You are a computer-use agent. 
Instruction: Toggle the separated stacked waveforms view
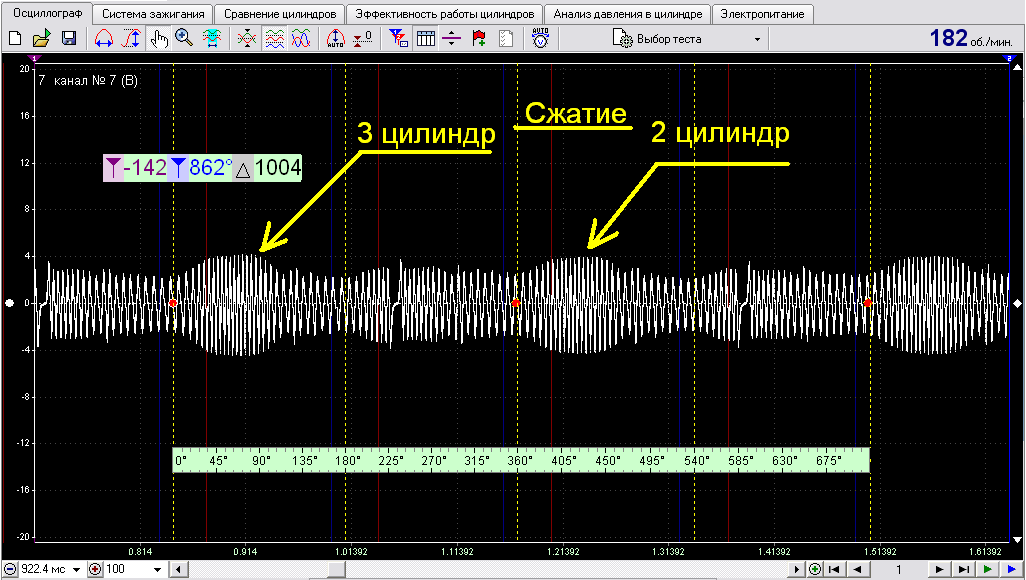coord(274,39)
